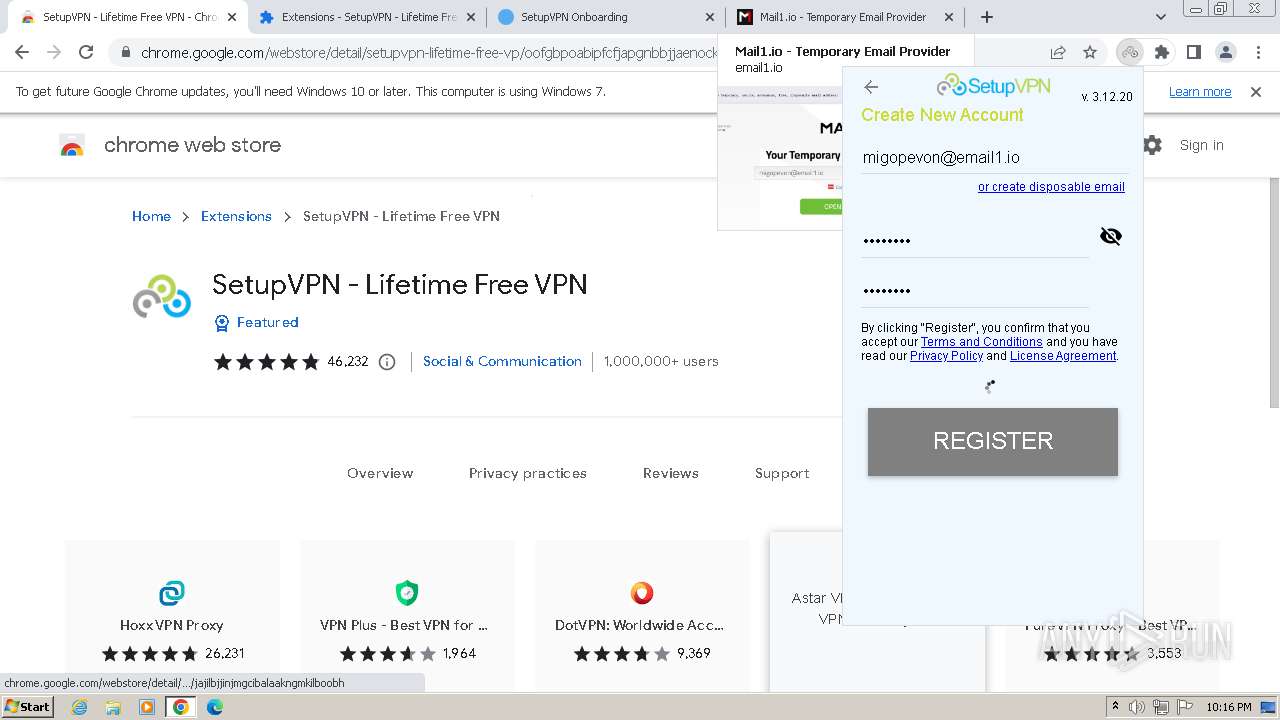Open the Privacy practices tab
1280x720 pixels.
click(x=528, y=474)
